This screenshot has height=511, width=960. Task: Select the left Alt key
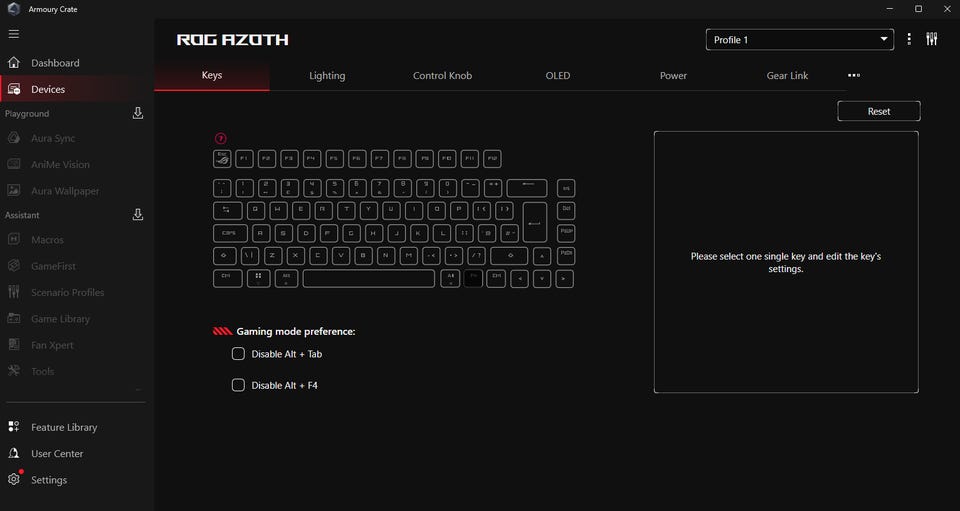[286, 278]
